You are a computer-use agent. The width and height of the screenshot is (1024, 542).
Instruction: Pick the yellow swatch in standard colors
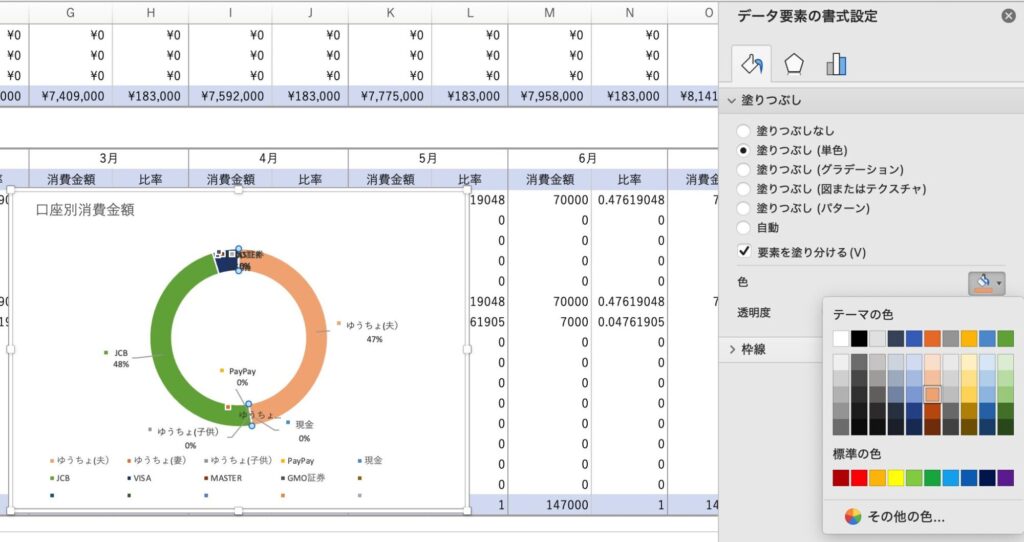pos(896,478)
